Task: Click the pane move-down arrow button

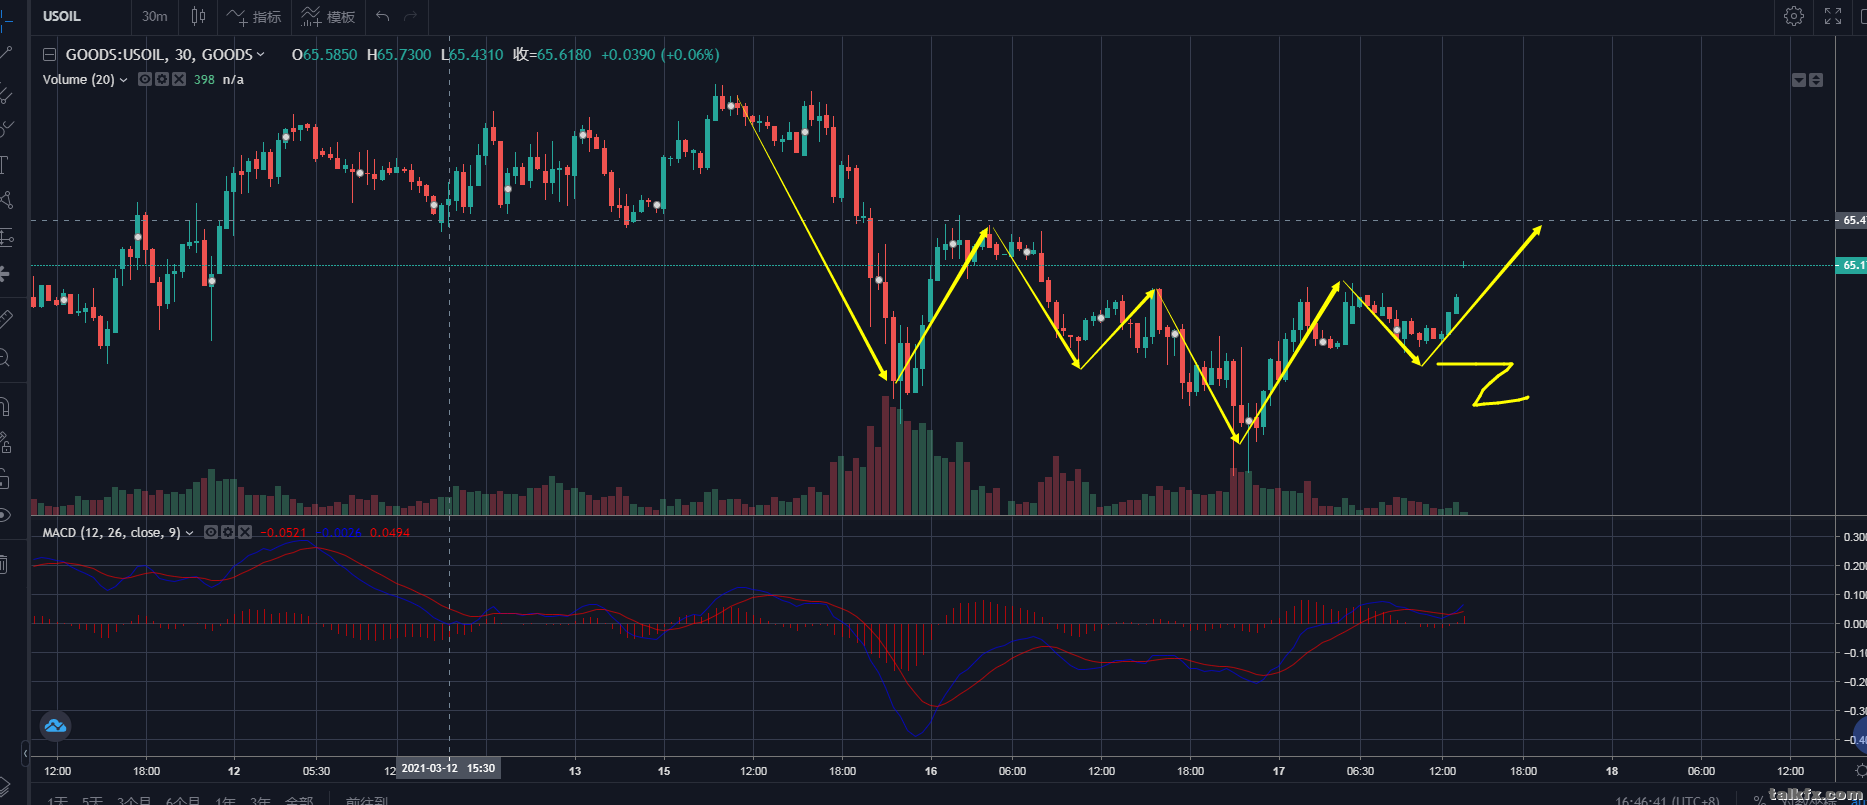Action: click(1799, 80)
